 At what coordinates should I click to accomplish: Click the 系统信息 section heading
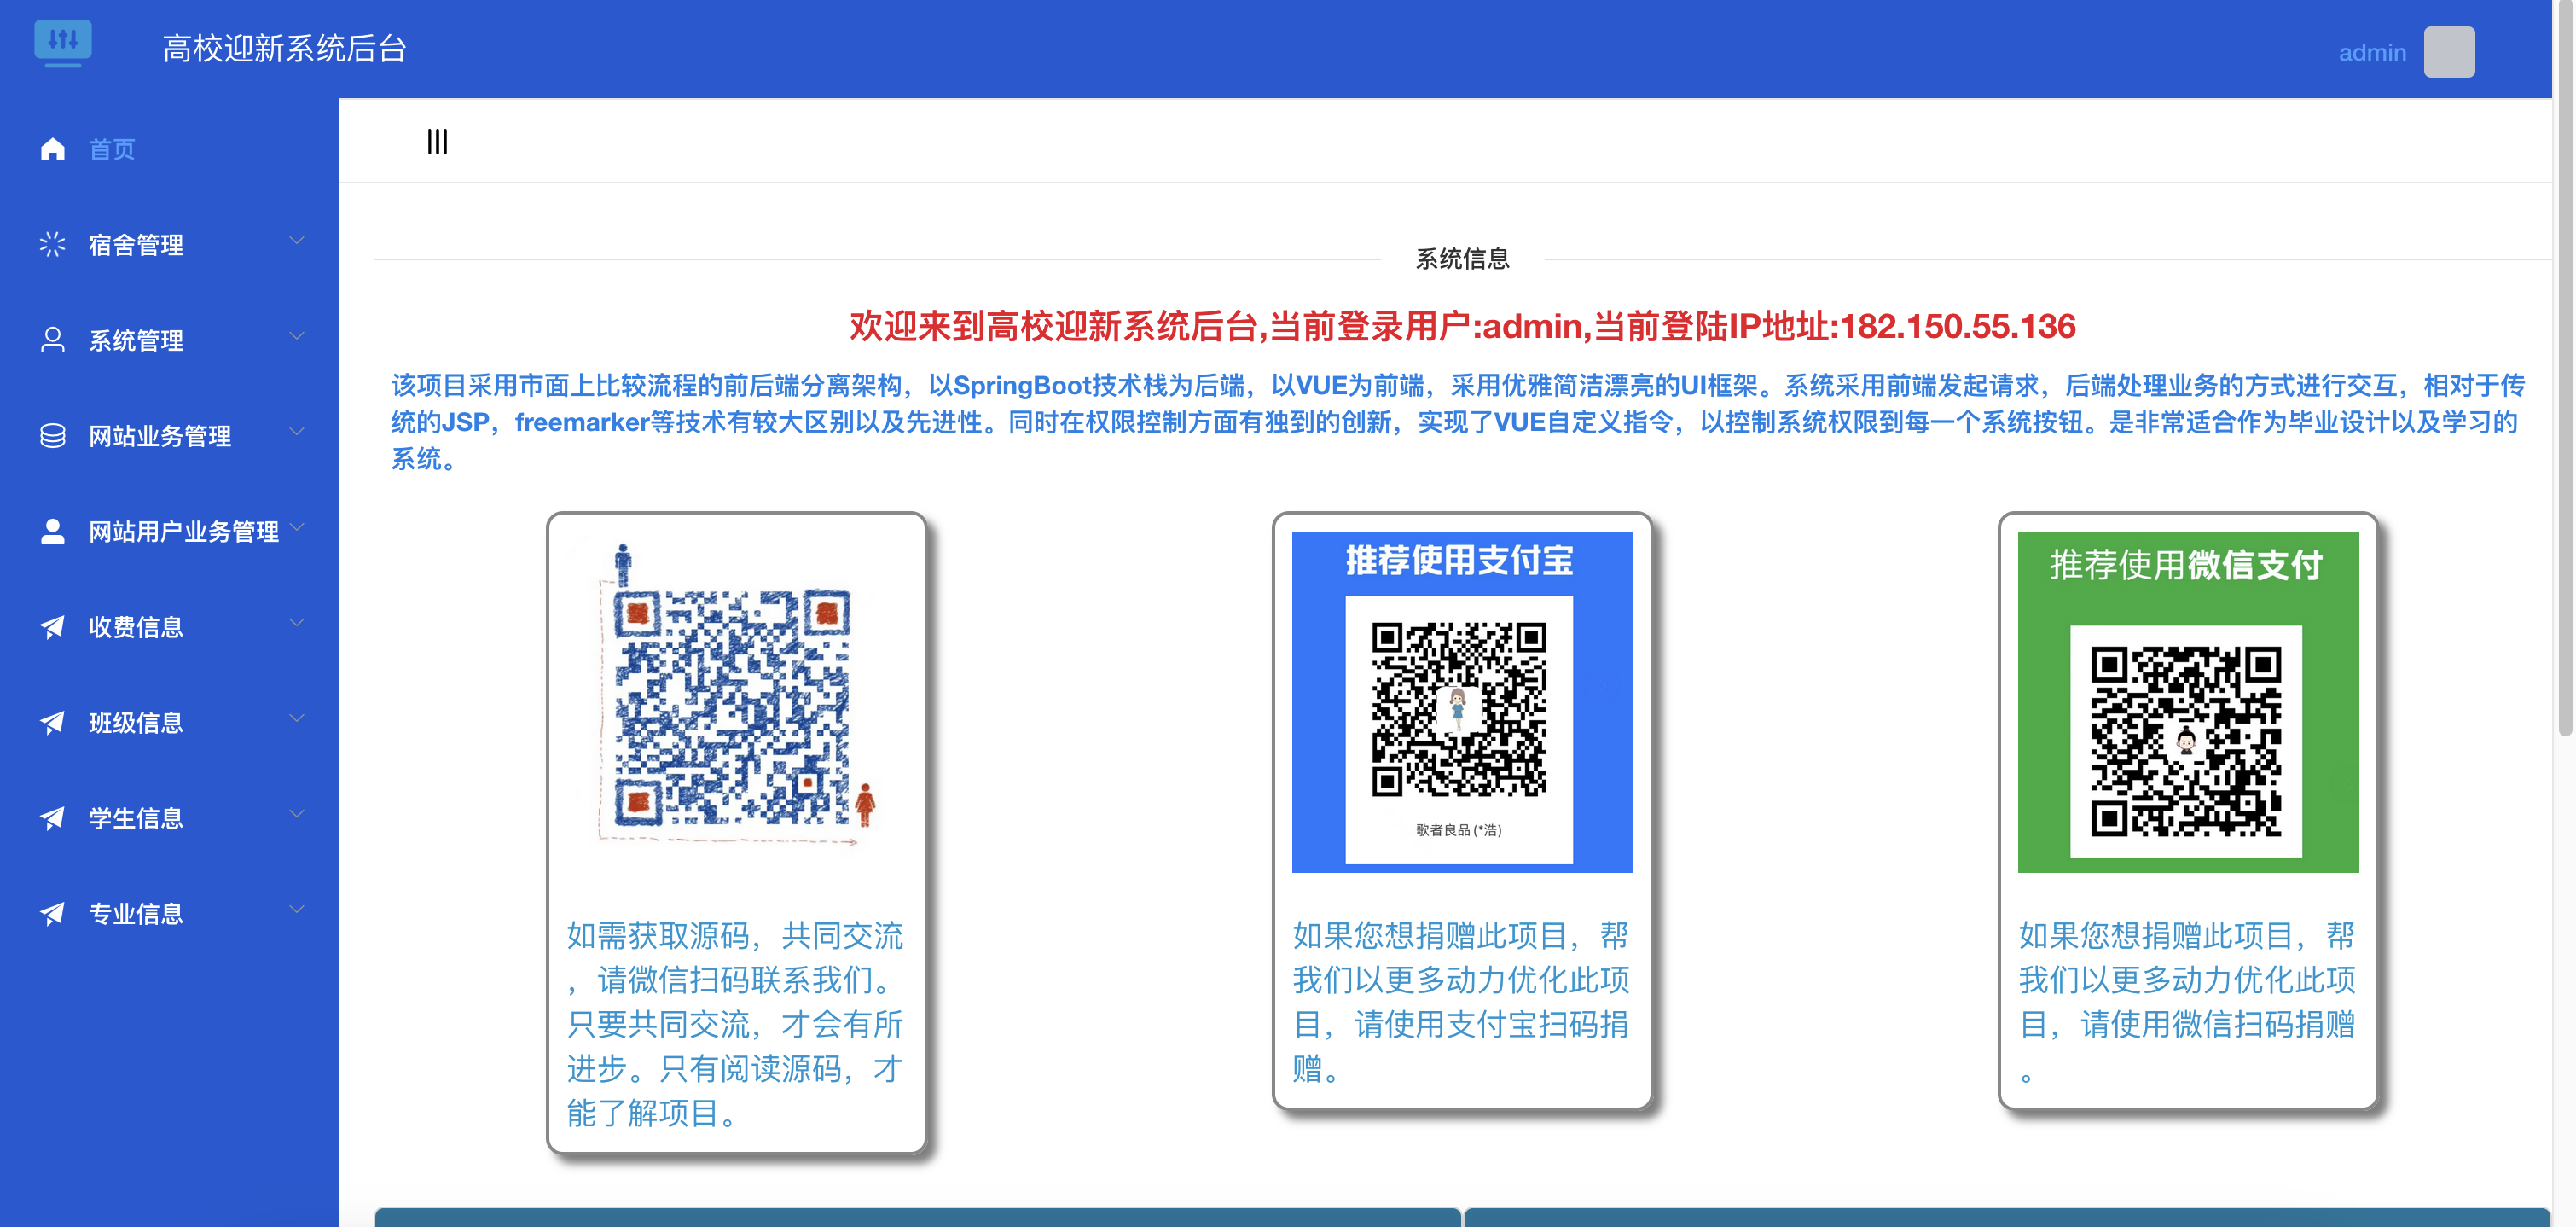pyautogui.click(x=1462, y=259)
